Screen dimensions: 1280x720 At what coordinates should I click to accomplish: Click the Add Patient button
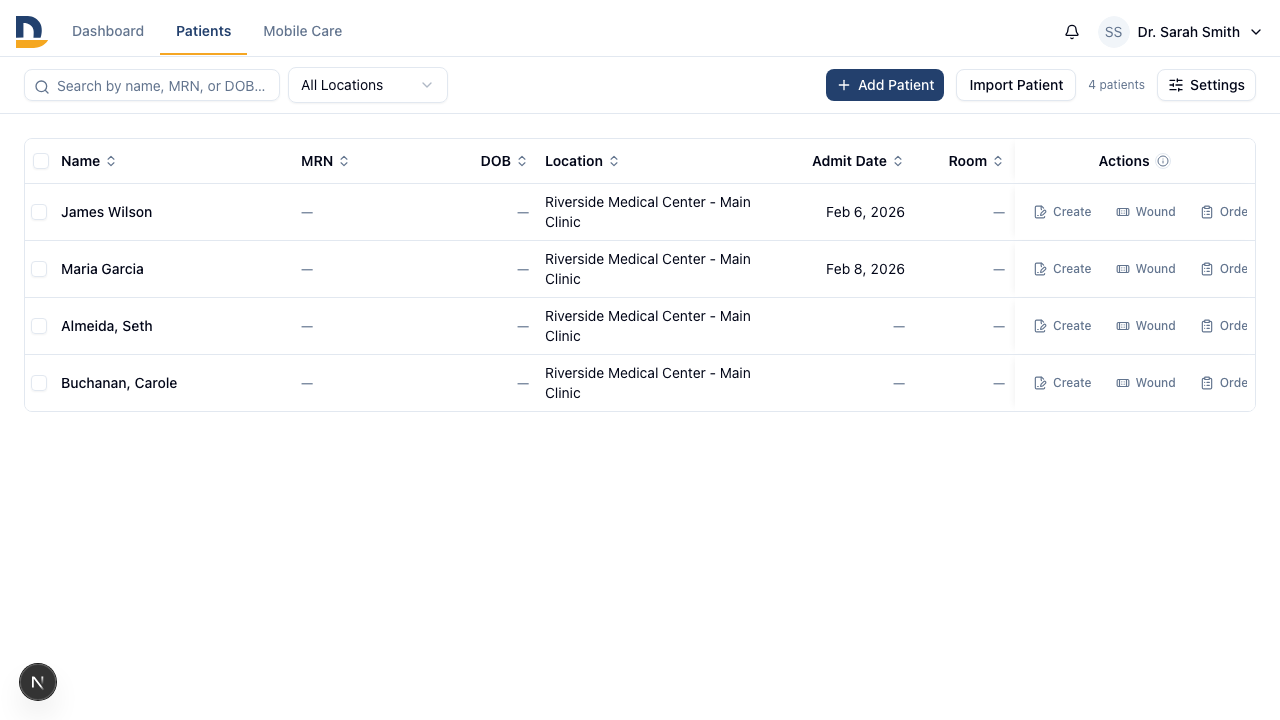click(x=885, y=85)
